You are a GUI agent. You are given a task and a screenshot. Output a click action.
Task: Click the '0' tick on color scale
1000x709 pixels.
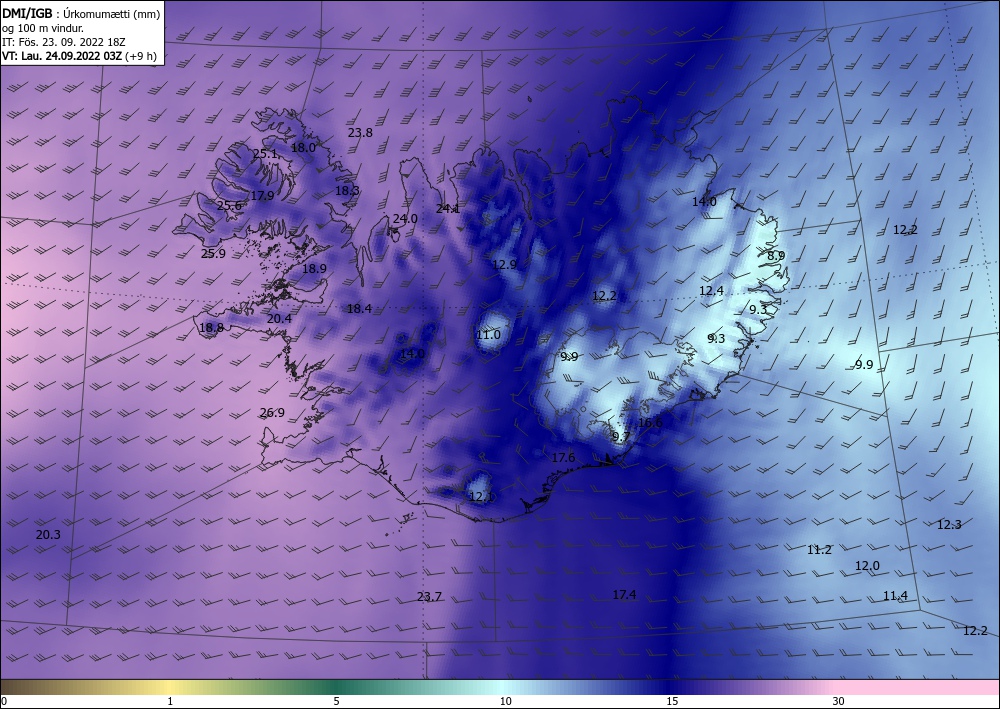tap(4, 701)
